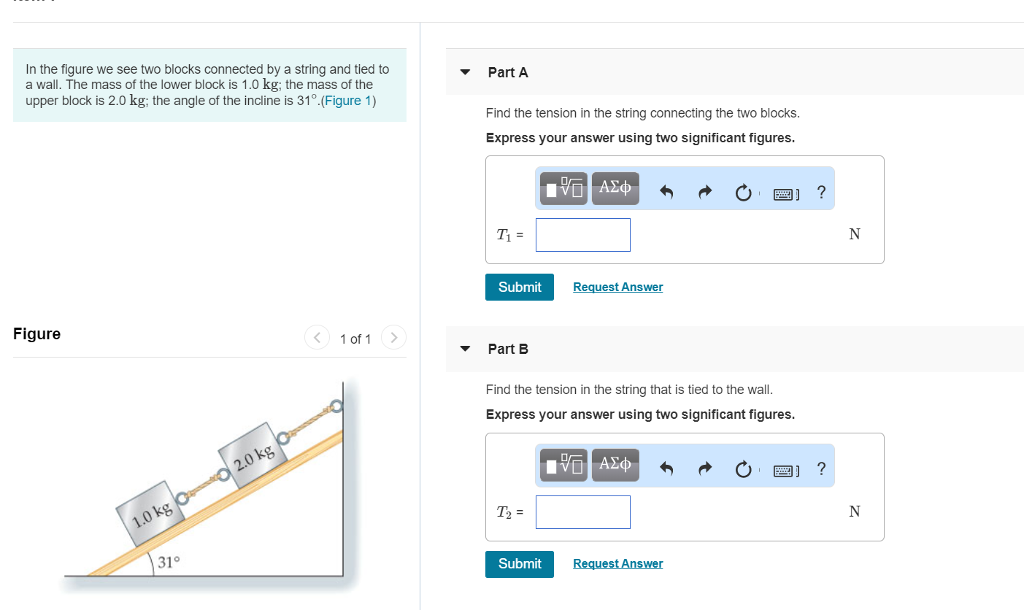Click the undo arrow in Part B toolbar

pyautogui.click(x=666, y=466)
